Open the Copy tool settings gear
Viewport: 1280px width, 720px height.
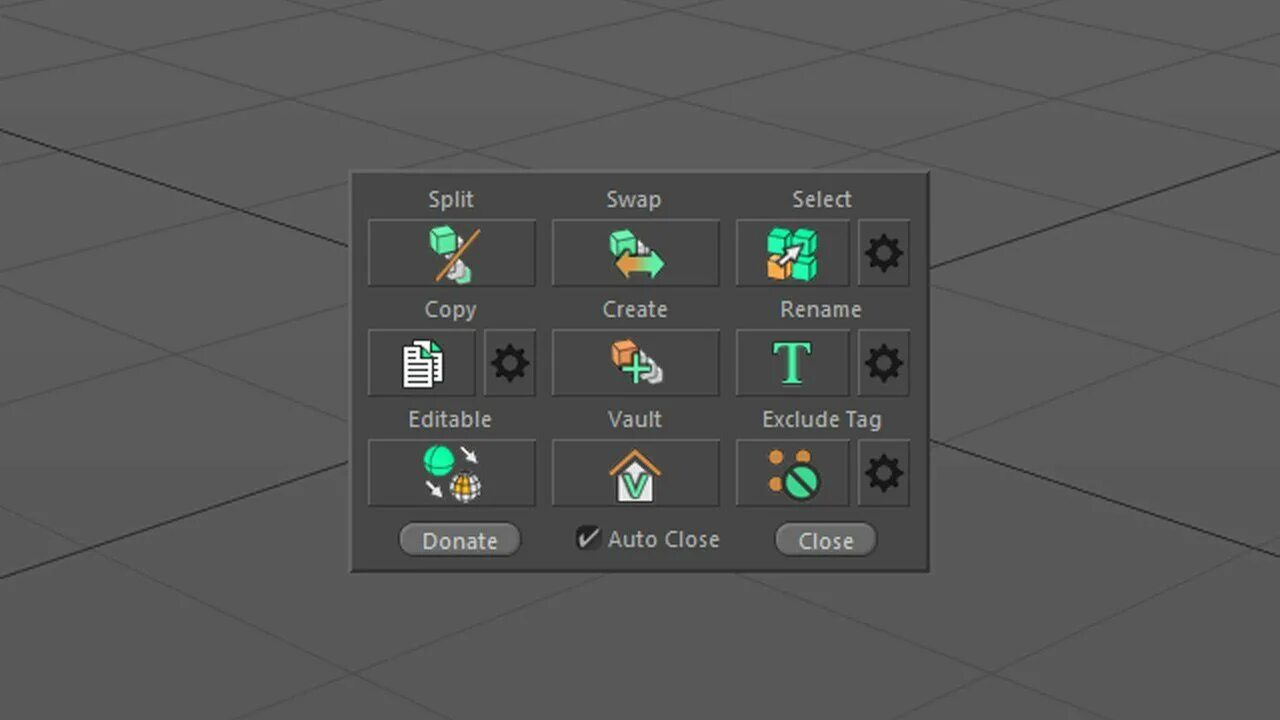[x=510, y=363]
